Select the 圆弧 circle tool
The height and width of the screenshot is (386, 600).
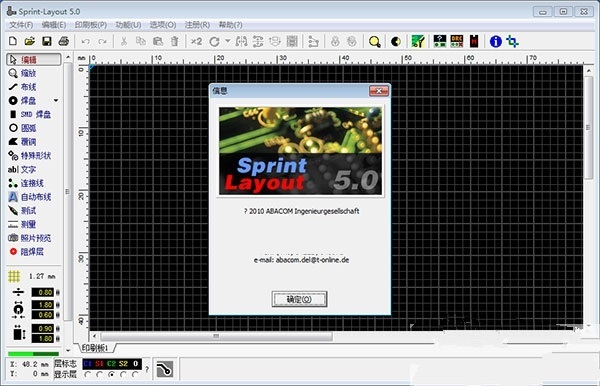[x=23, y=128]
